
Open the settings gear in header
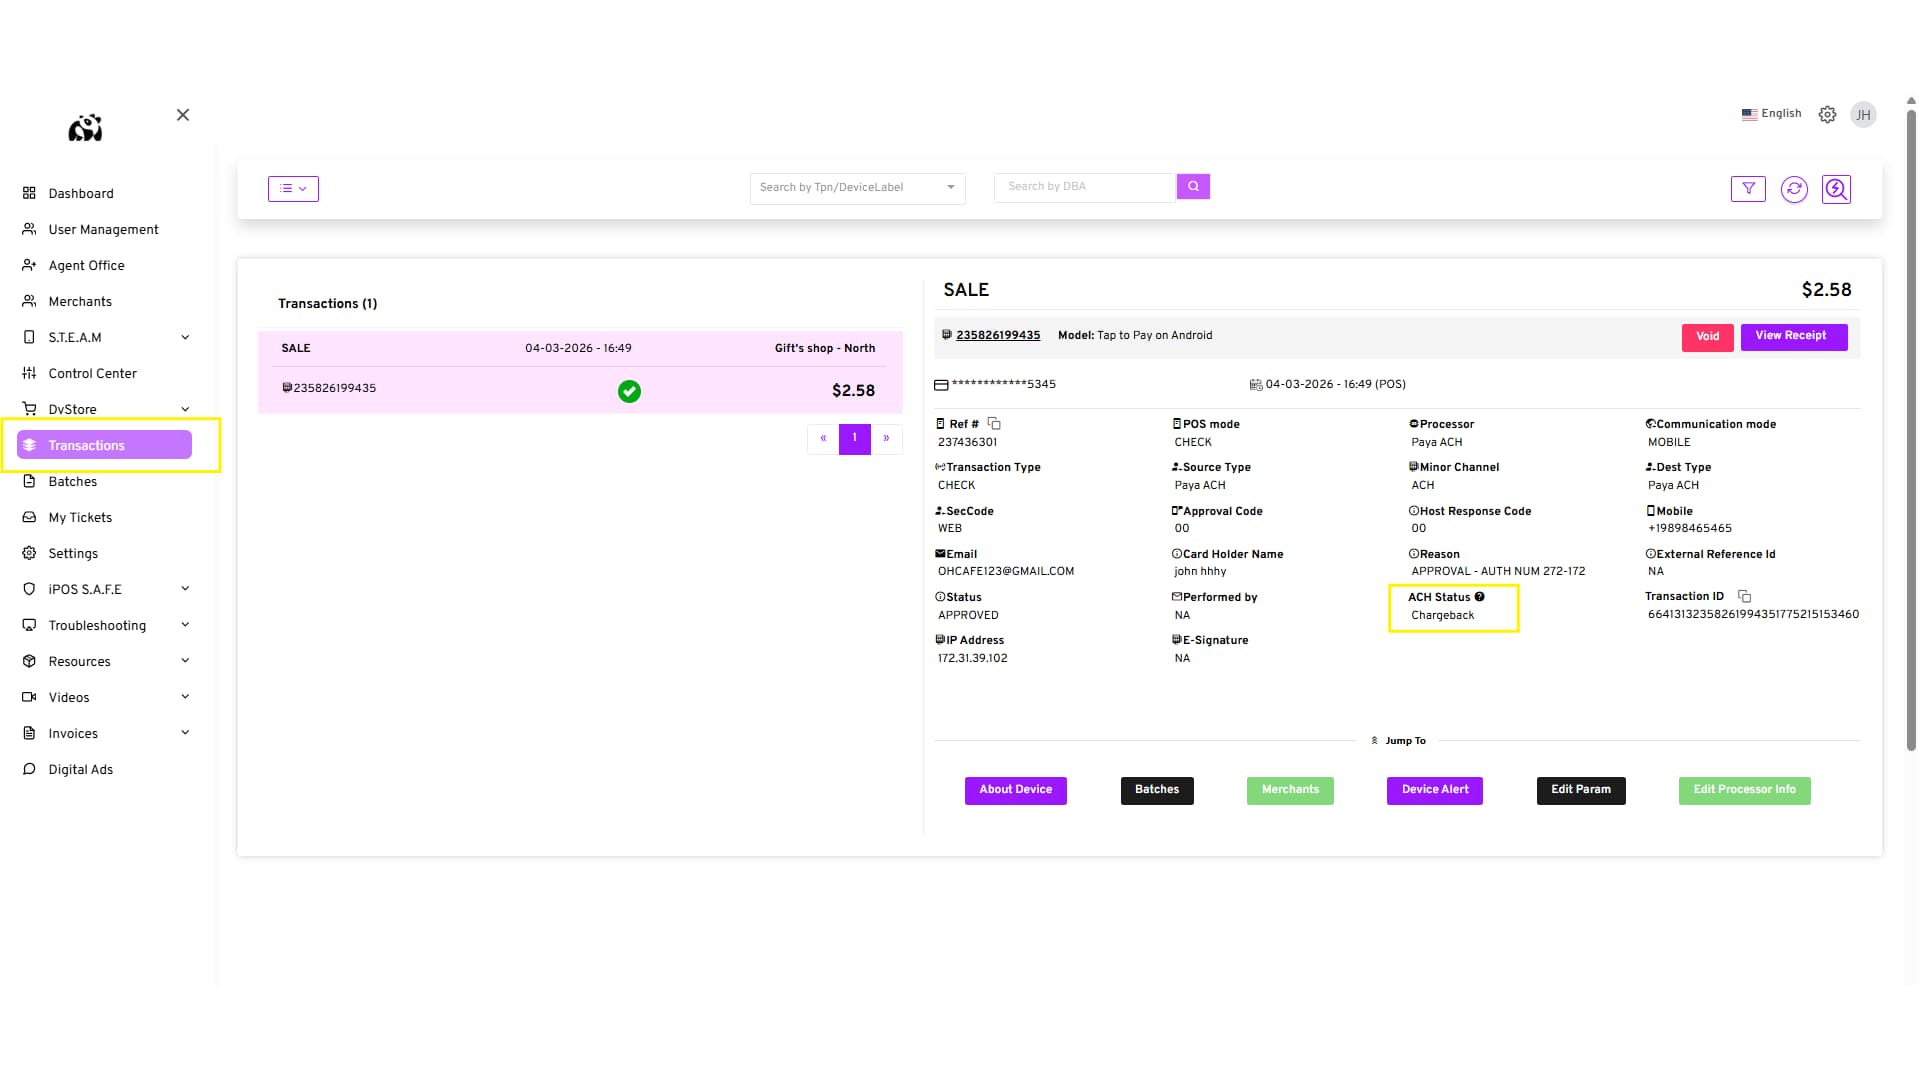[1827, 115]
